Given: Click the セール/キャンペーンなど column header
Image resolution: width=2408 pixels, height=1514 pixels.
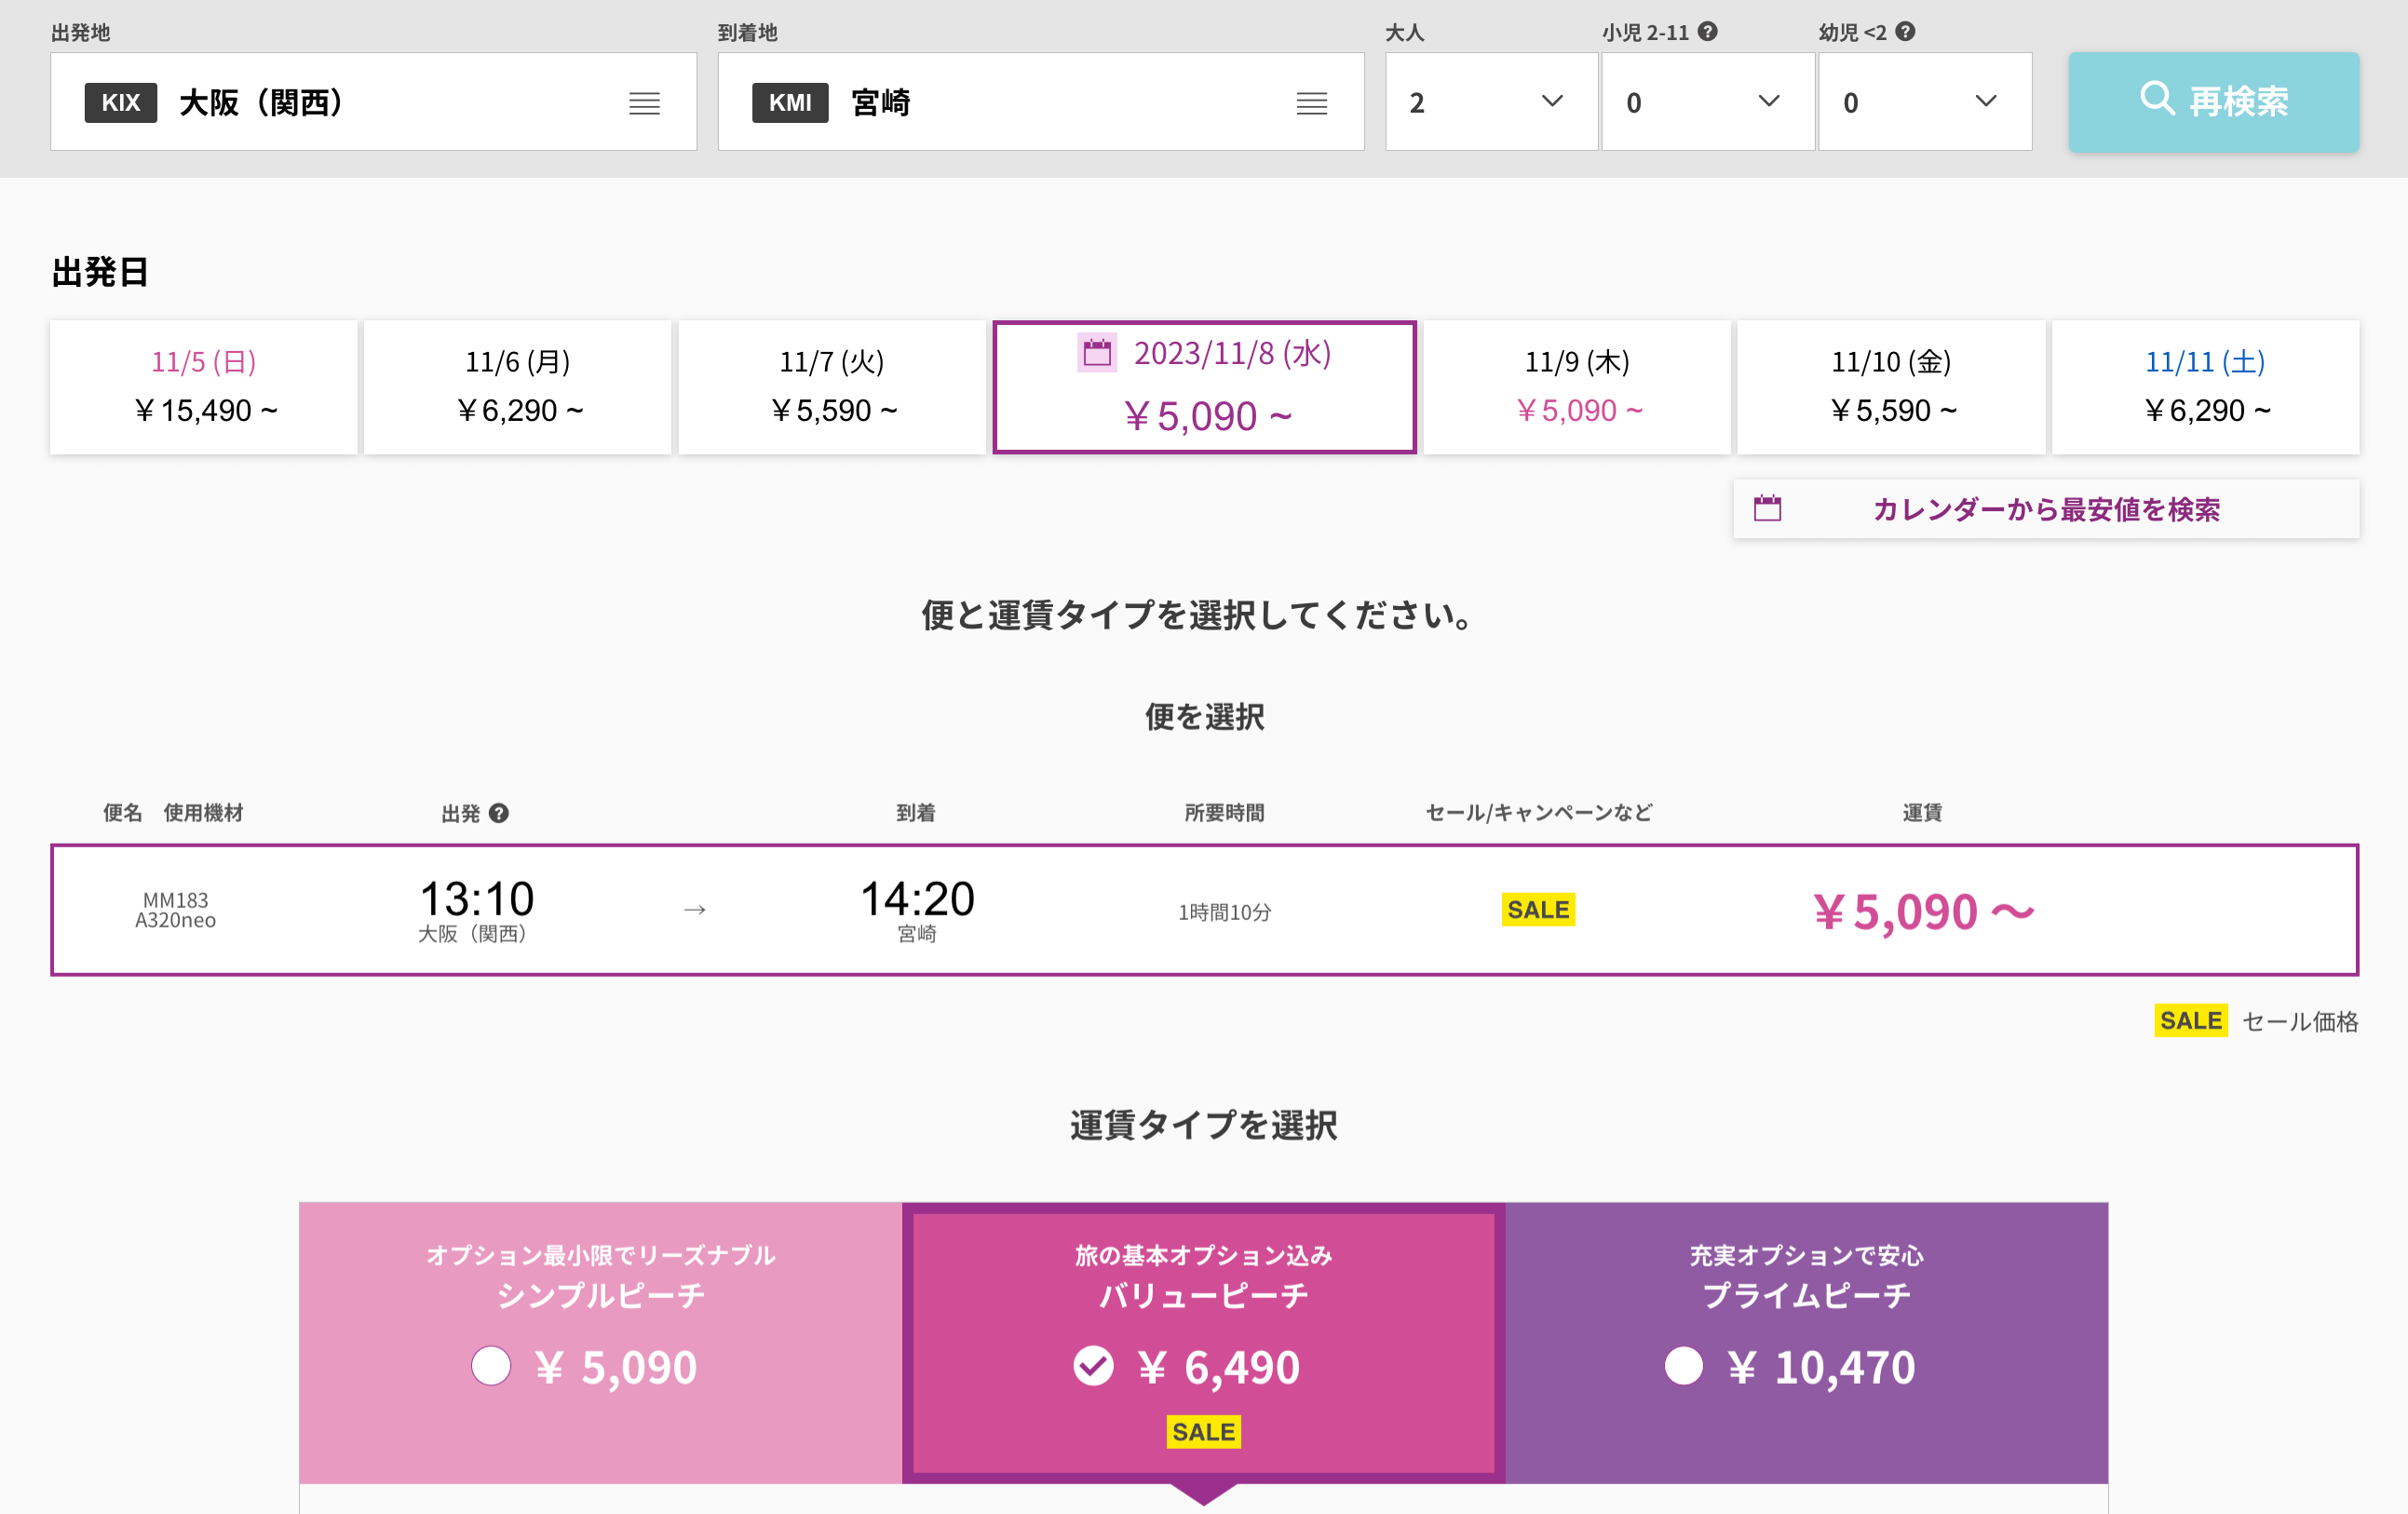Looking at the screenshot, I should pos(1538,813).
